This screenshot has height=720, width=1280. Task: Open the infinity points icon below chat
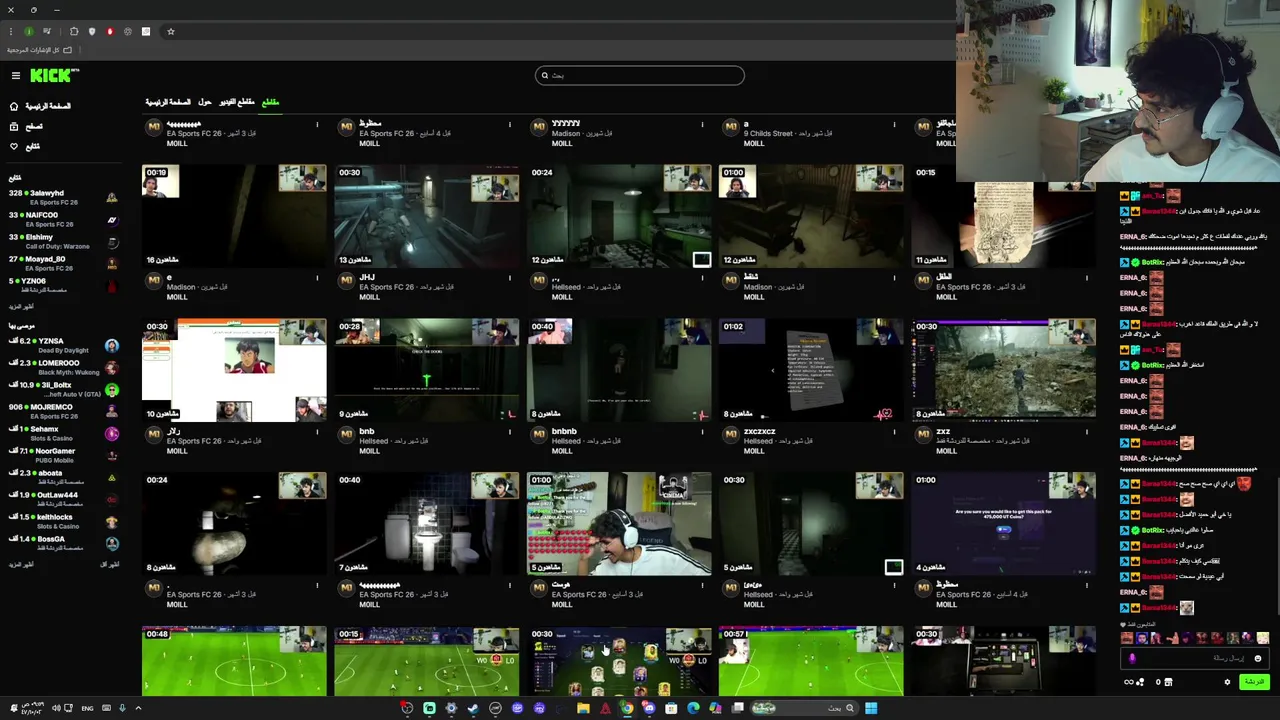1134,682
